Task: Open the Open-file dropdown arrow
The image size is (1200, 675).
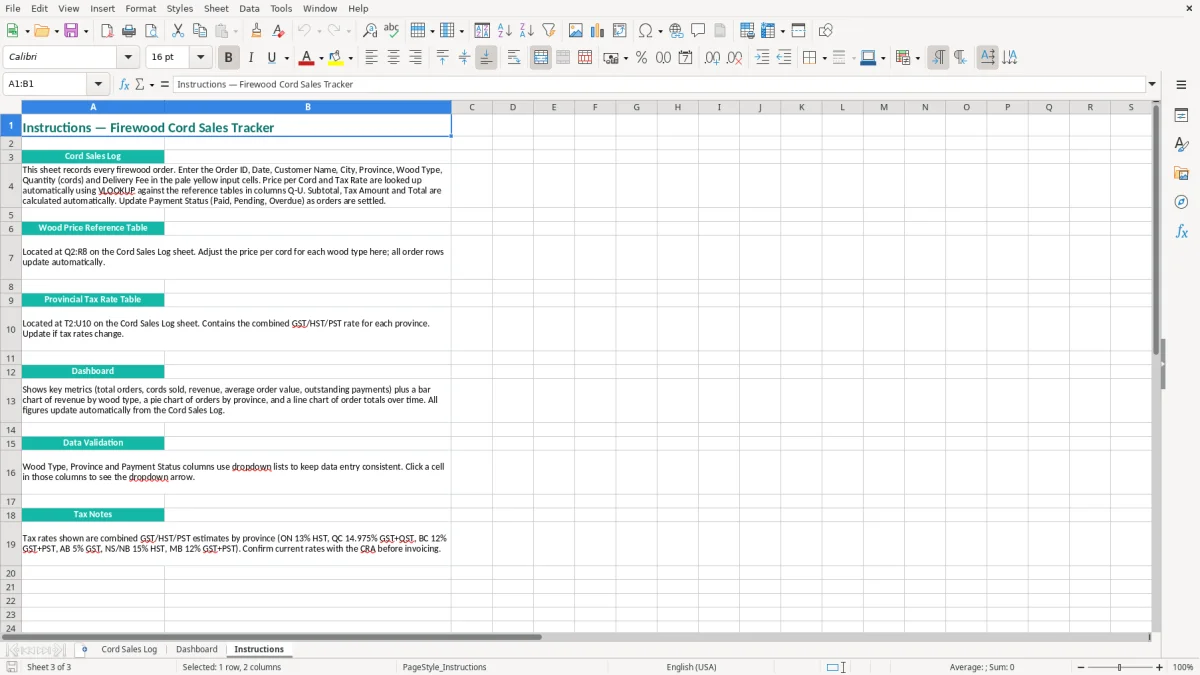Action: point(56,31)
